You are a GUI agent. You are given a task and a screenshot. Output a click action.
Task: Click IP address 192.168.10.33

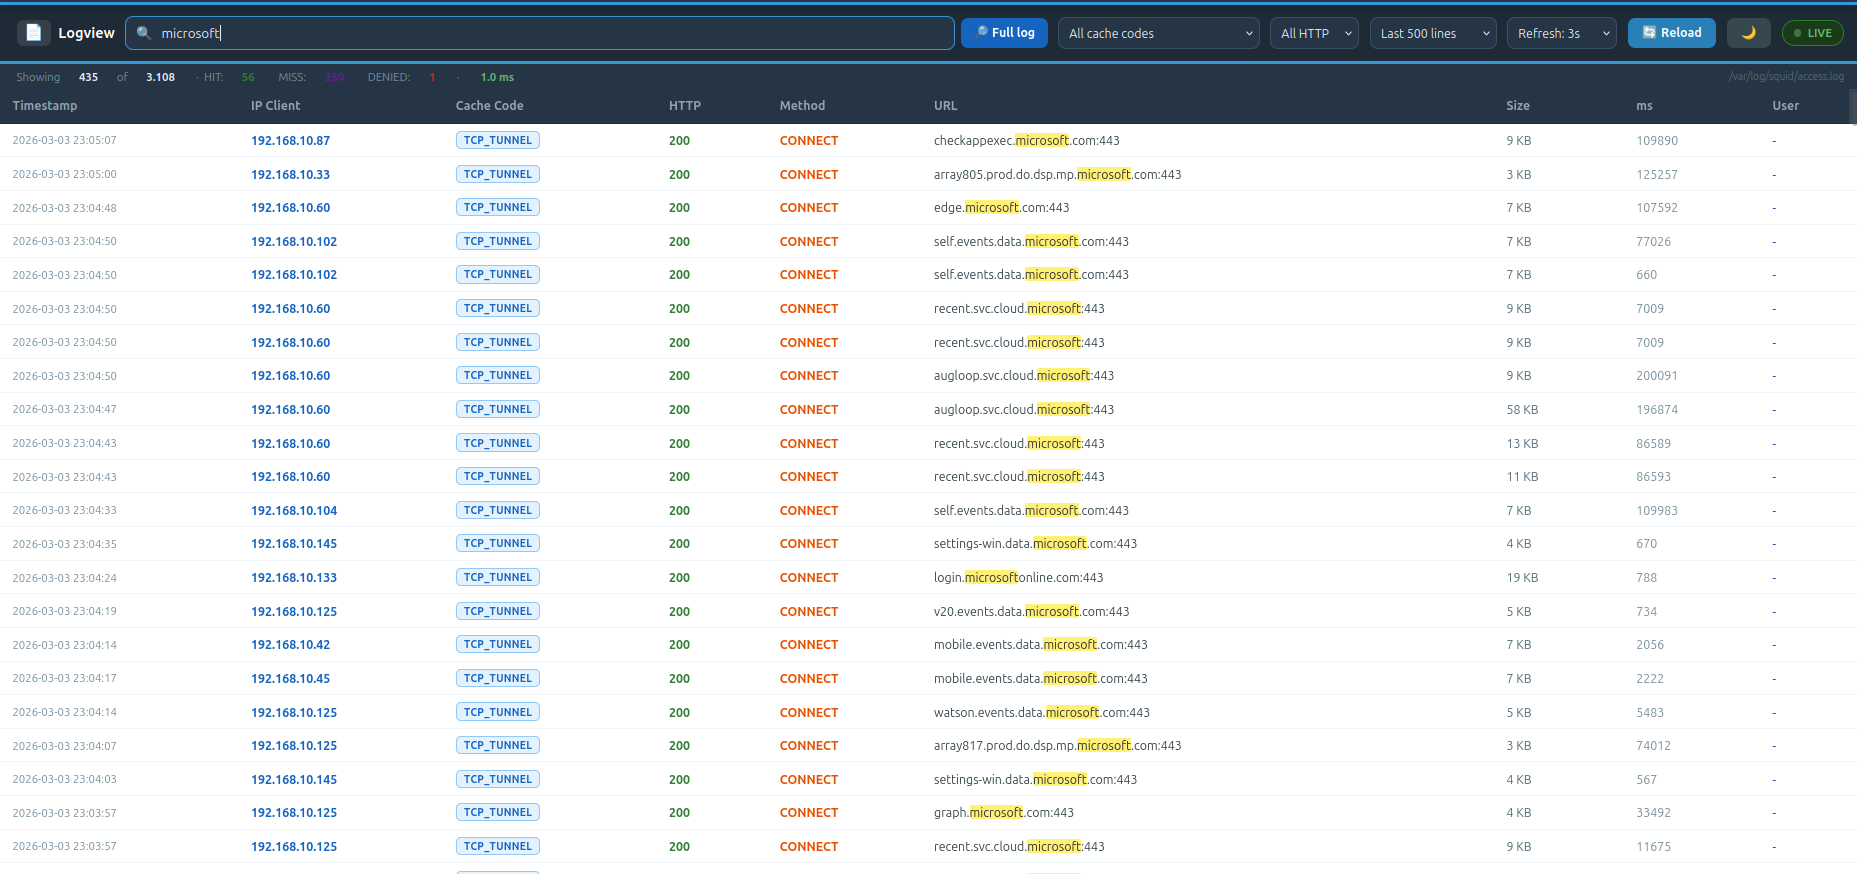(290, 175)
